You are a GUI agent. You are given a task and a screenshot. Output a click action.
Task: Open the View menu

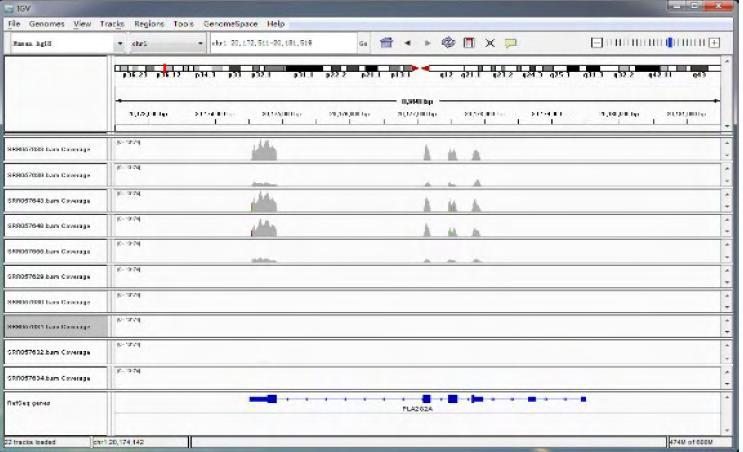pyautogui.click(x=82, y=24)
